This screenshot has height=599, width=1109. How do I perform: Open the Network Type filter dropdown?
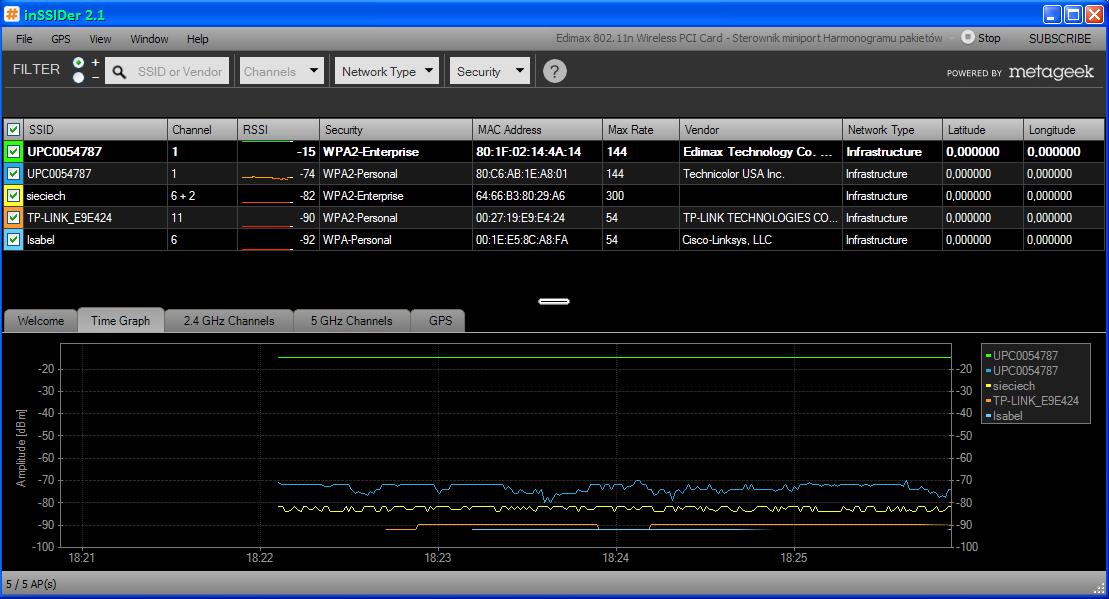click(387, 71)
